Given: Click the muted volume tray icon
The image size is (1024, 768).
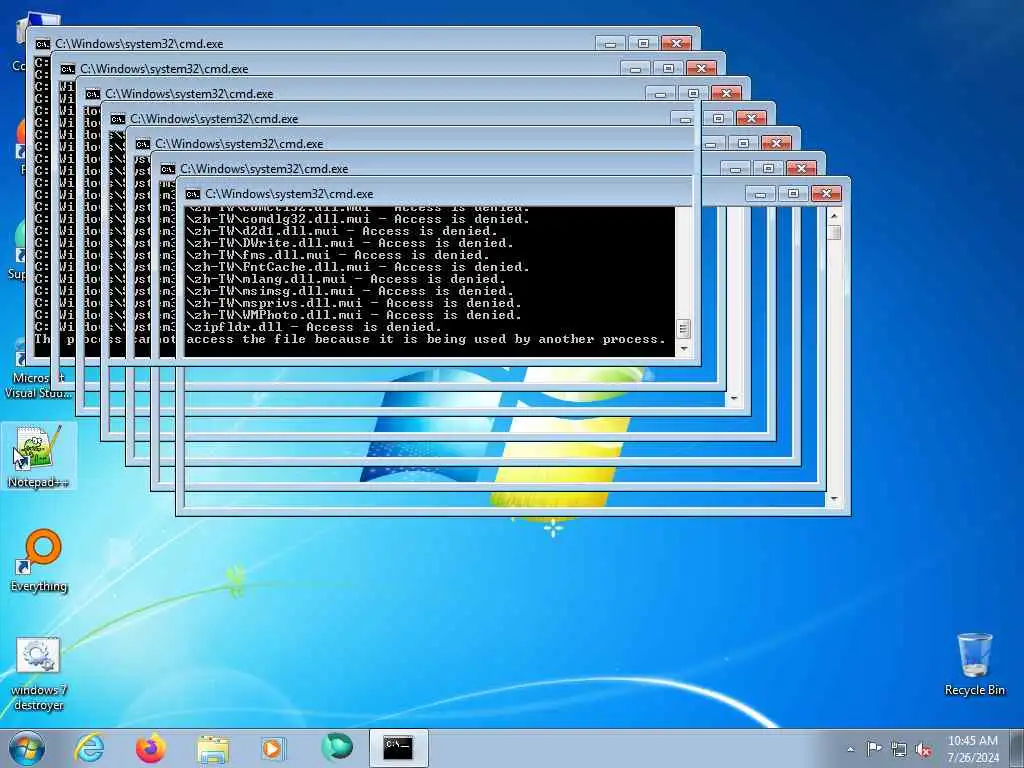Looking at the screenshot, I should (x=923, y=750).
